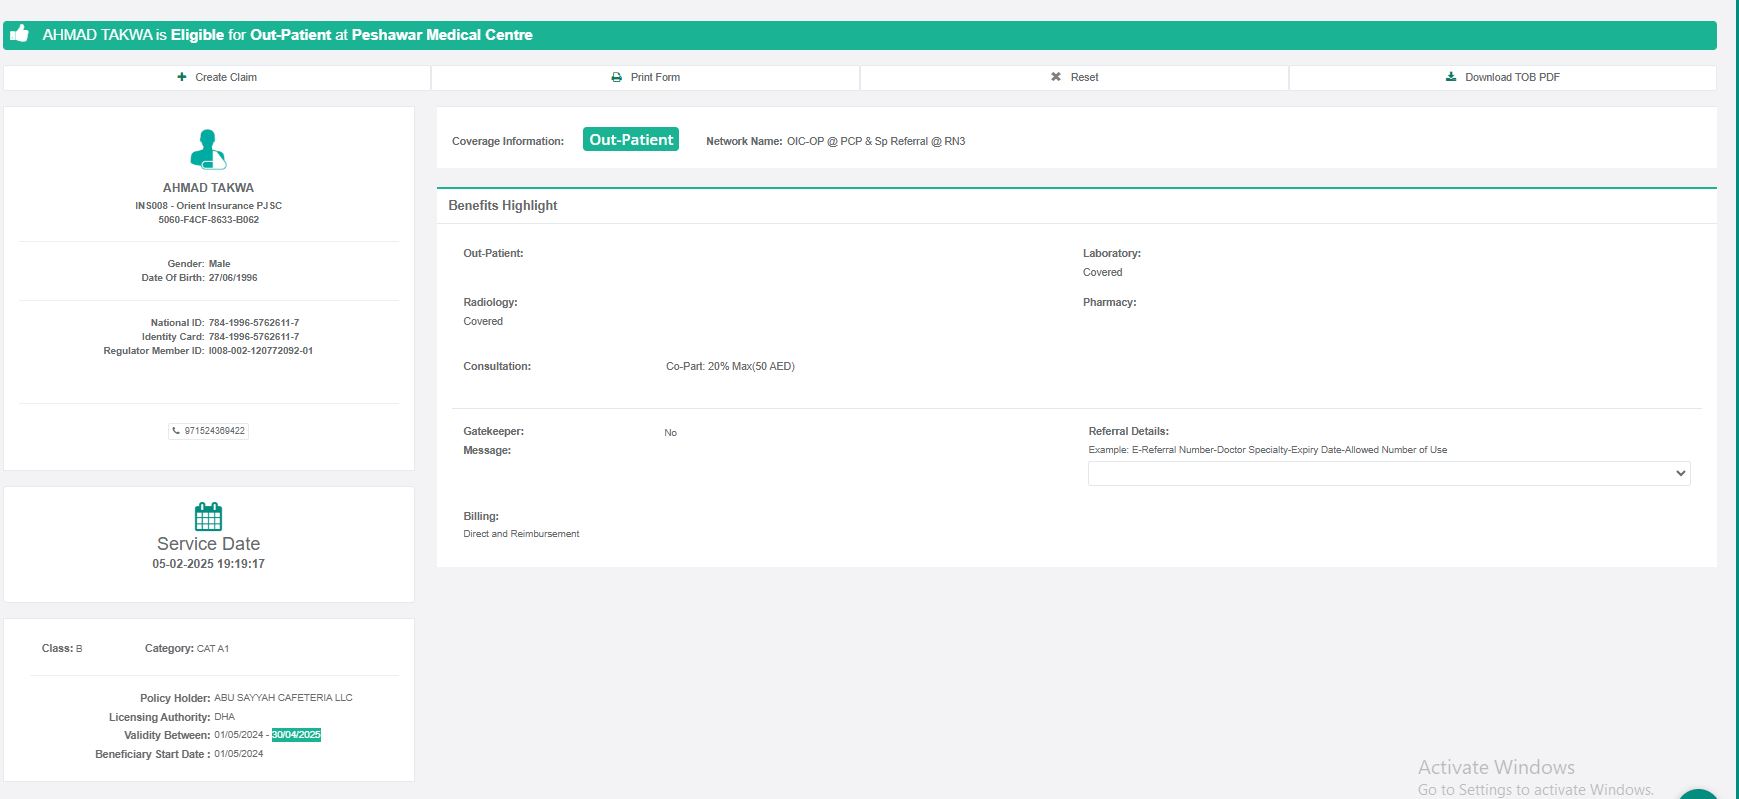Click the patient avatar icon
Viewport: 1739px width, 799px height.
click(x=208, y=150)
